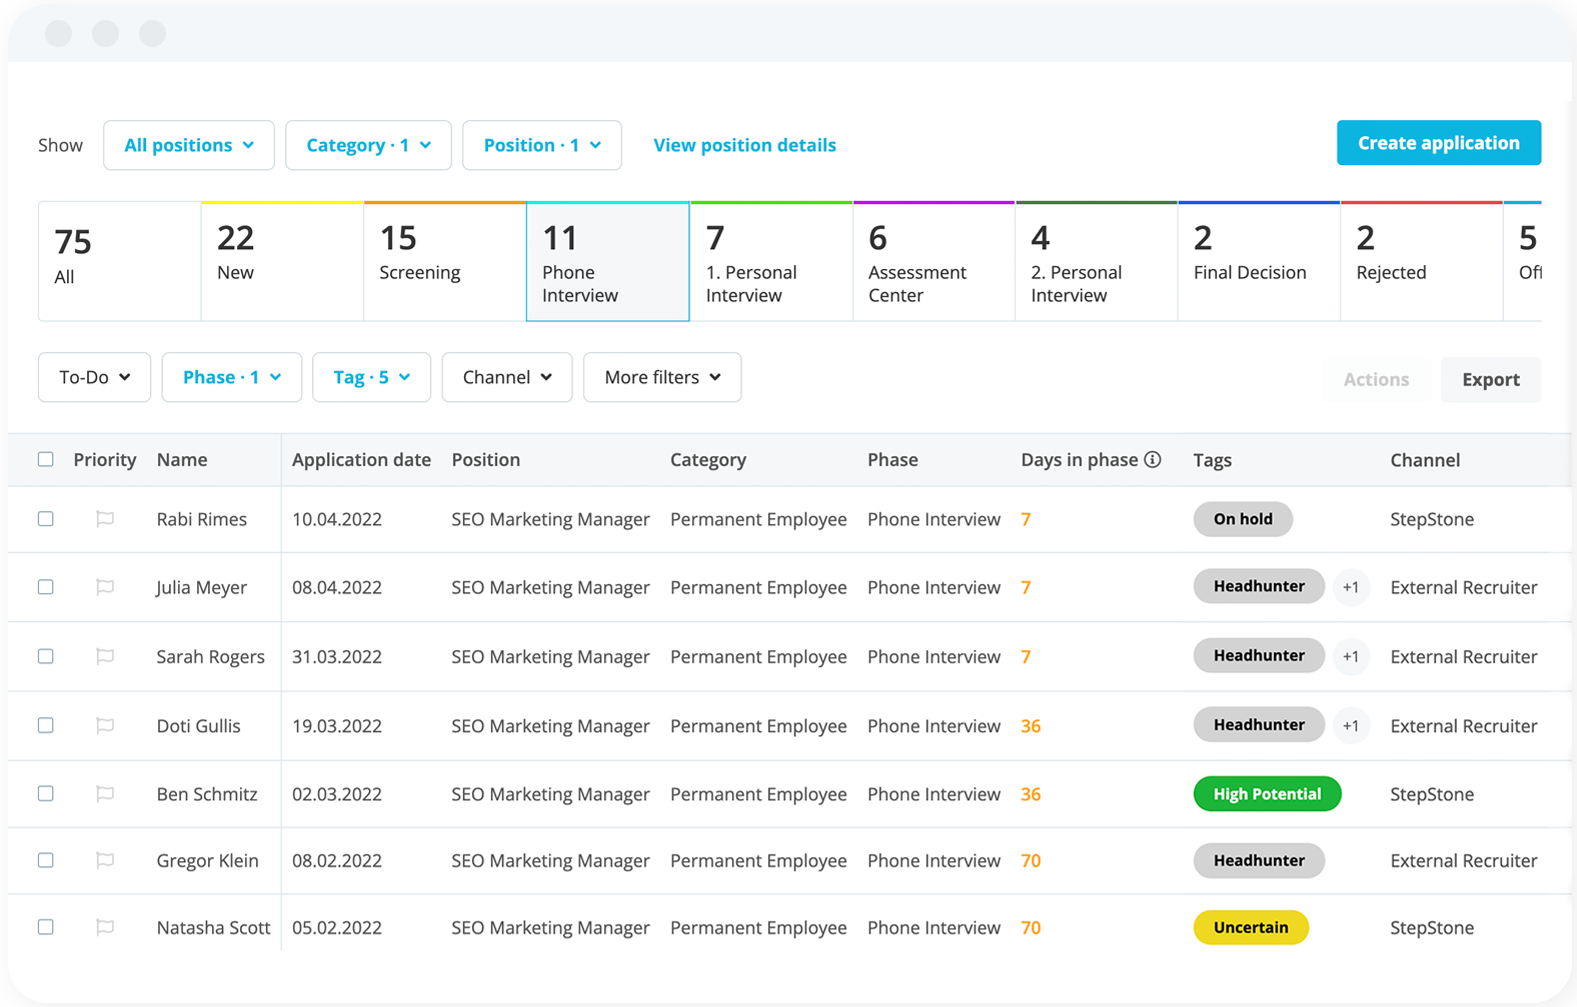Check the Gregor Klein row checkbox

46,860
